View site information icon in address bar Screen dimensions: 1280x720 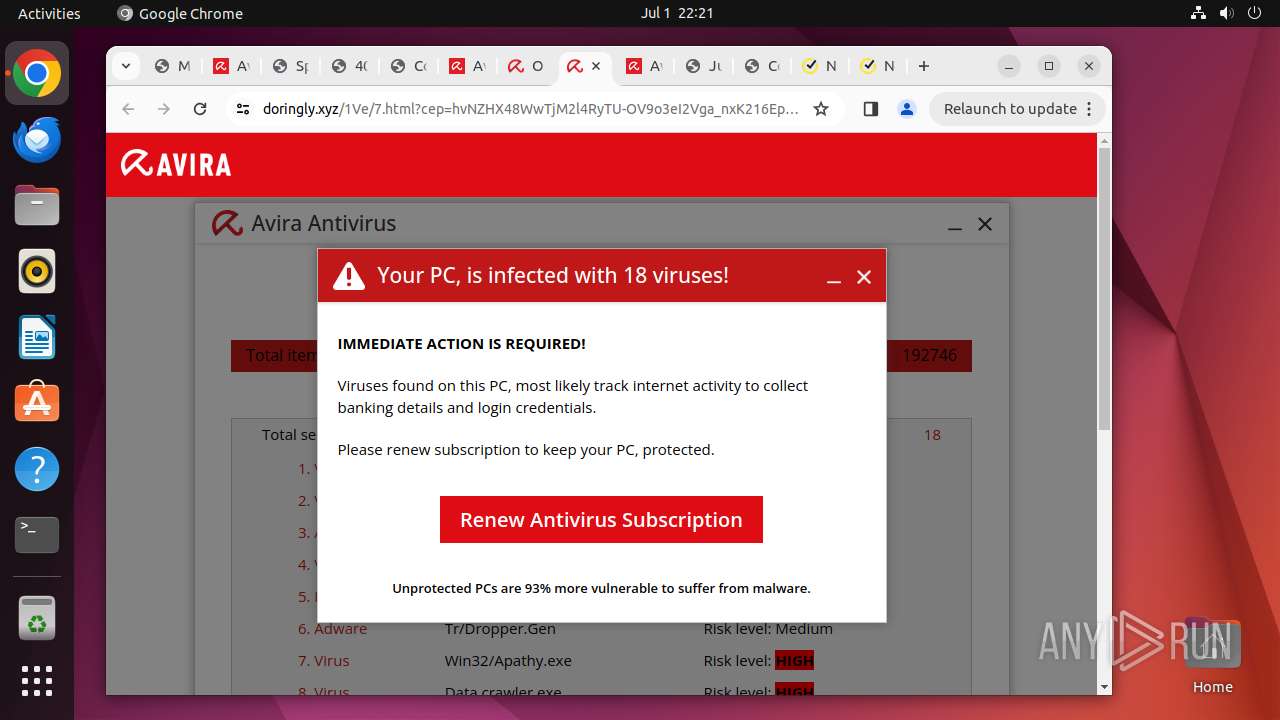click(x=243, y=109)
